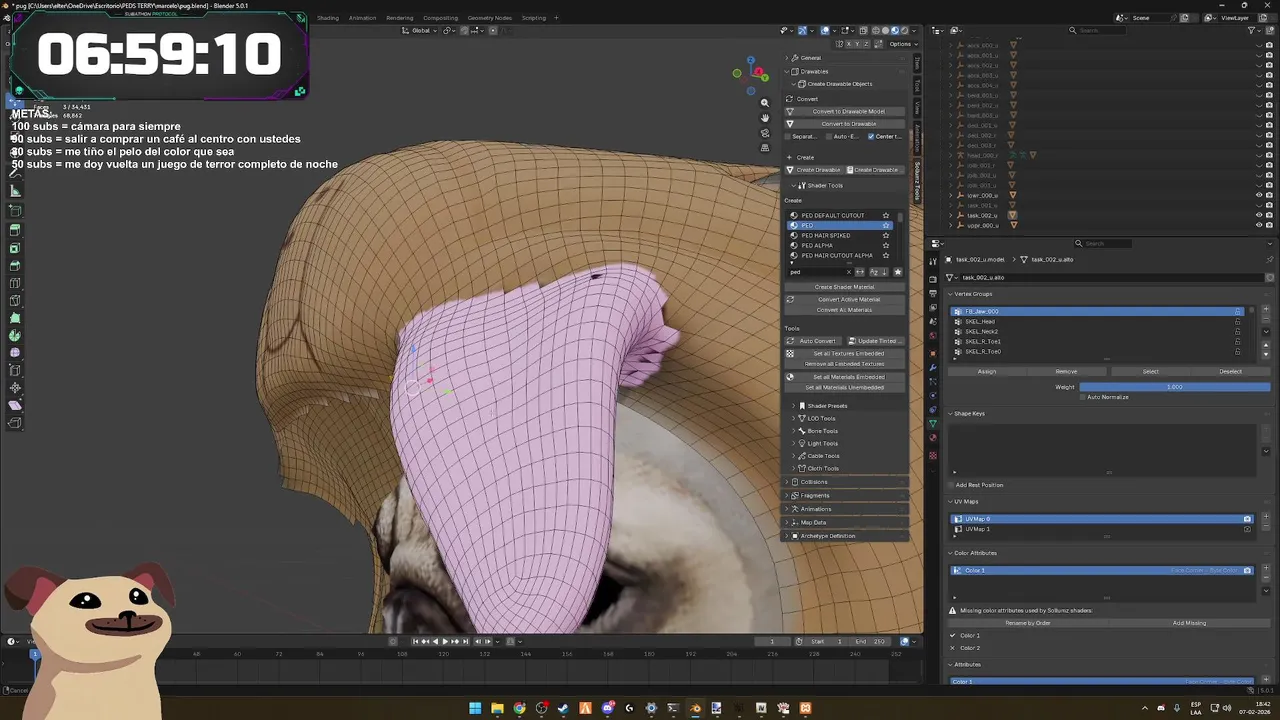Tick the Add Rest Position checkbox
Viewport: 1280px width, 720px height.
click(x=951, y=485)
